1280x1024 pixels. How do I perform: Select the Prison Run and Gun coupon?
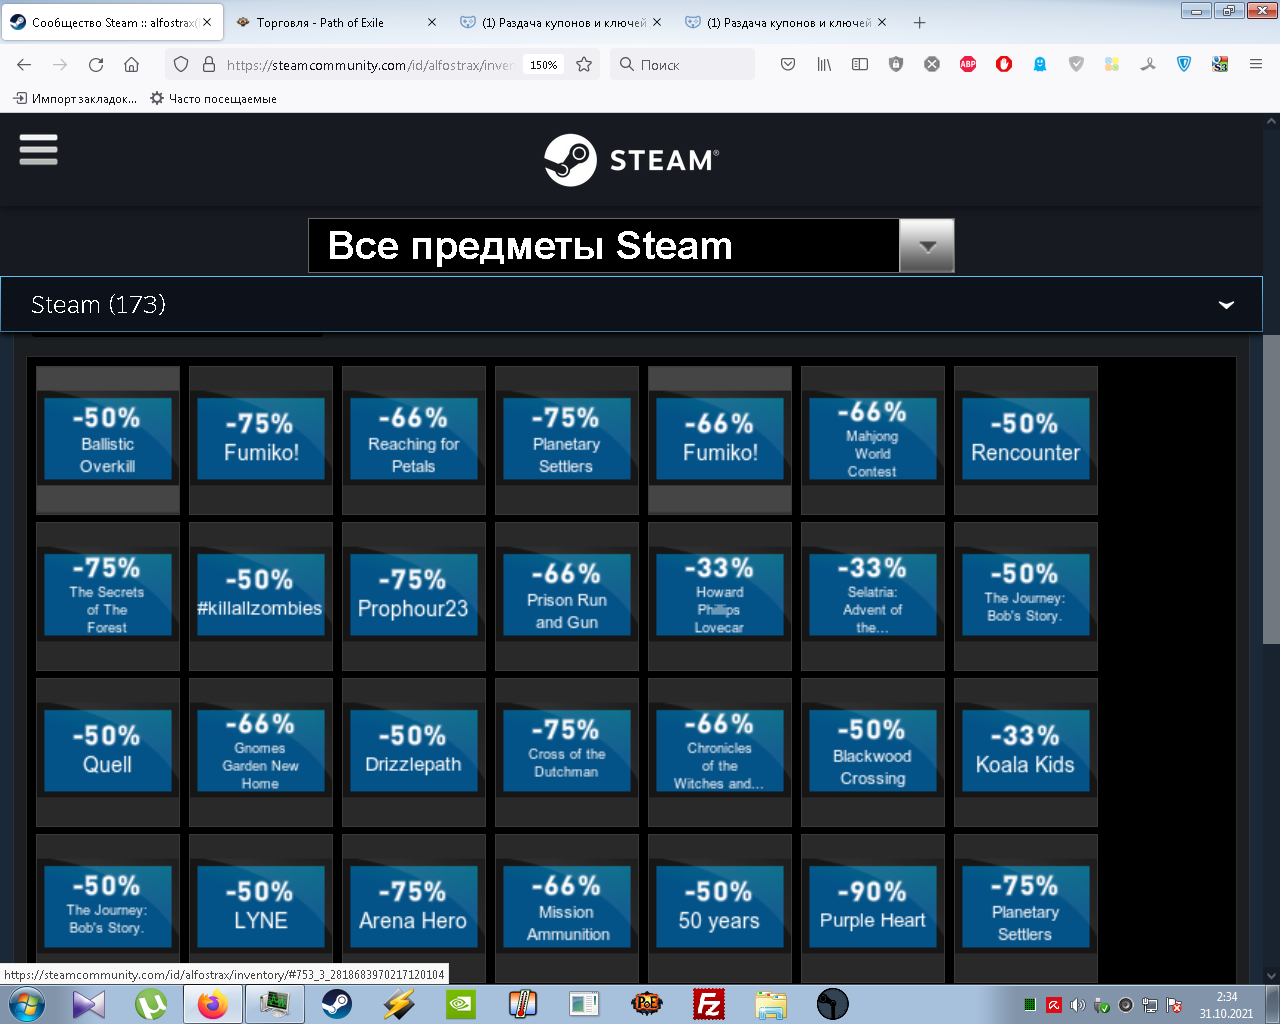pyautogui.click(x=567, y=596)
